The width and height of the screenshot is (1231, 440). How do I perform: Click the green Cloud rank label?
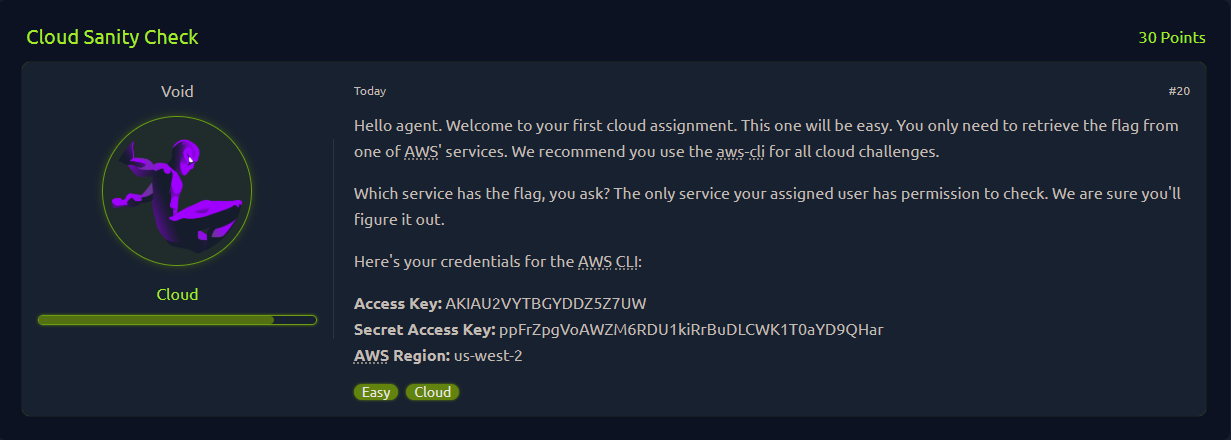coord(177,295)
